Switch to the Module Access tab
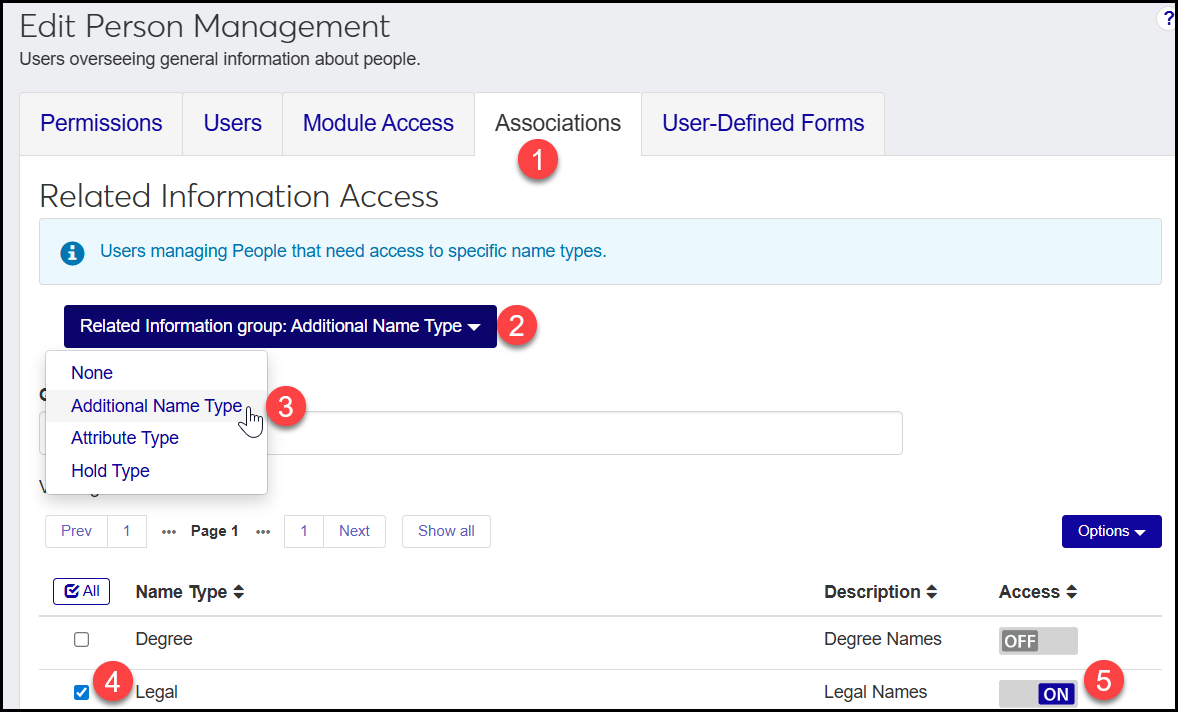The image size is (1178, 712). pyautogui.click(x=378, y=123)
